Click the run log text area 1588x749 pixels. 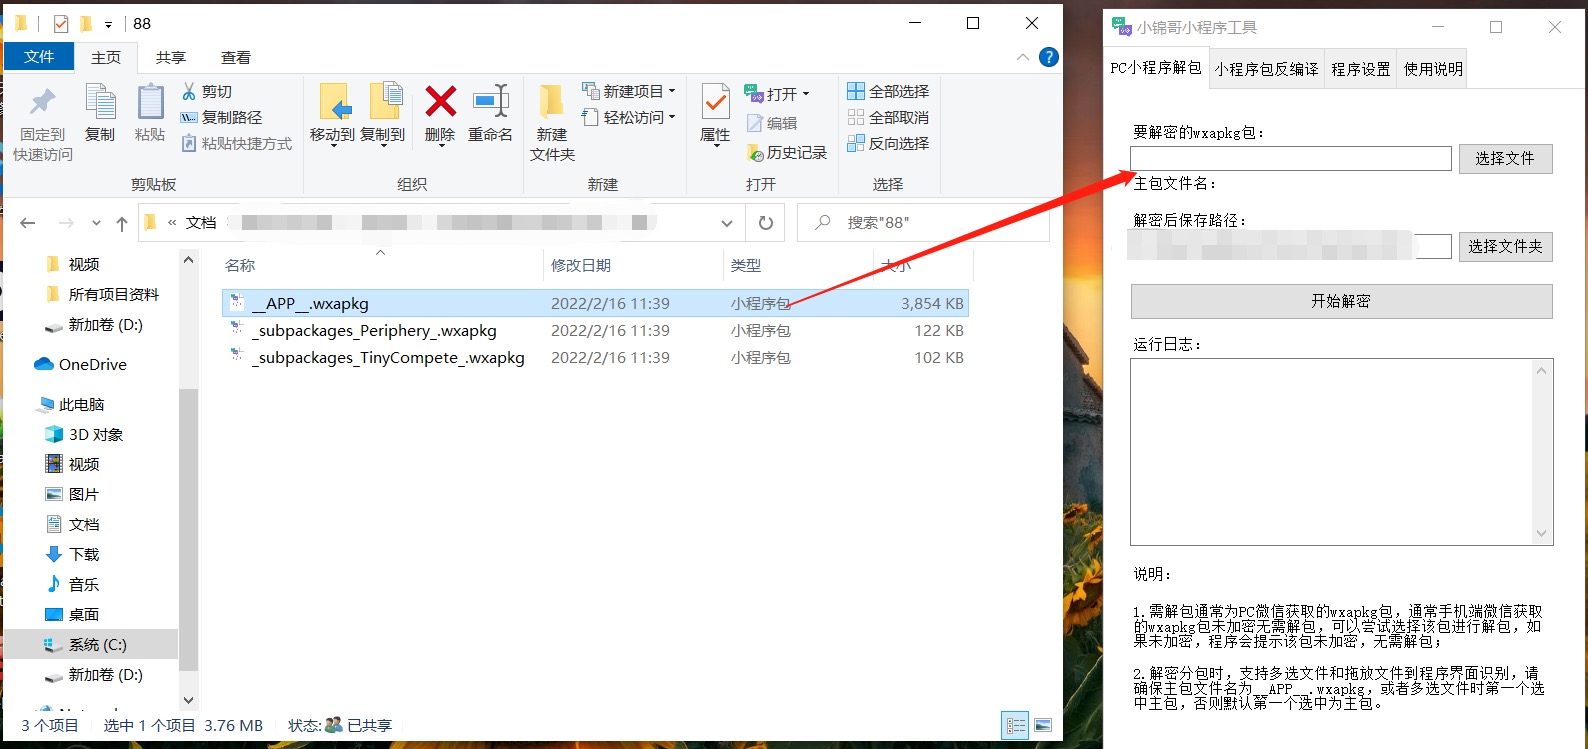[1332, 452]
